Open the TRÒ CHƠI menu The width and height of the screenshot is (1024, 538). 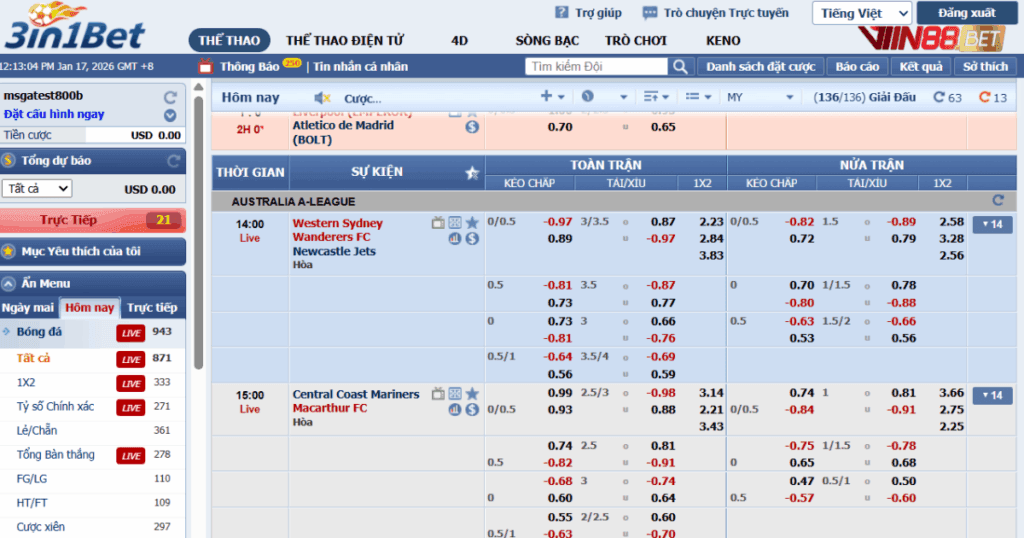636,40
